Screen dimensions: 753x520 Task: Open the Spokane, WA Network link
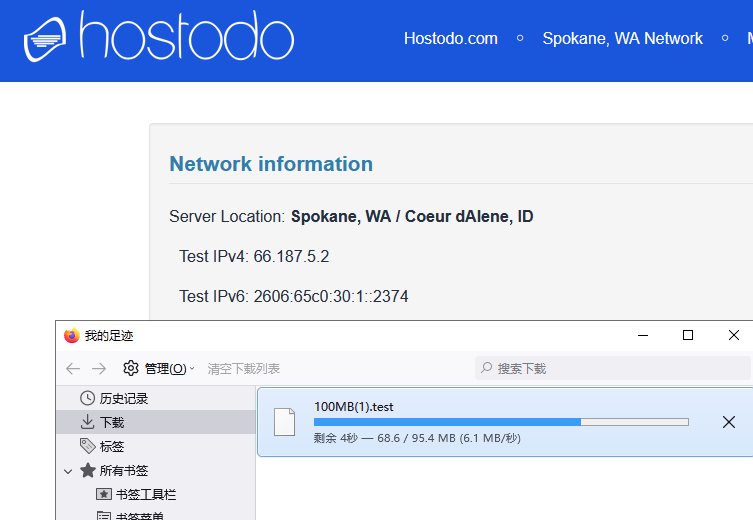click(622, 38)
